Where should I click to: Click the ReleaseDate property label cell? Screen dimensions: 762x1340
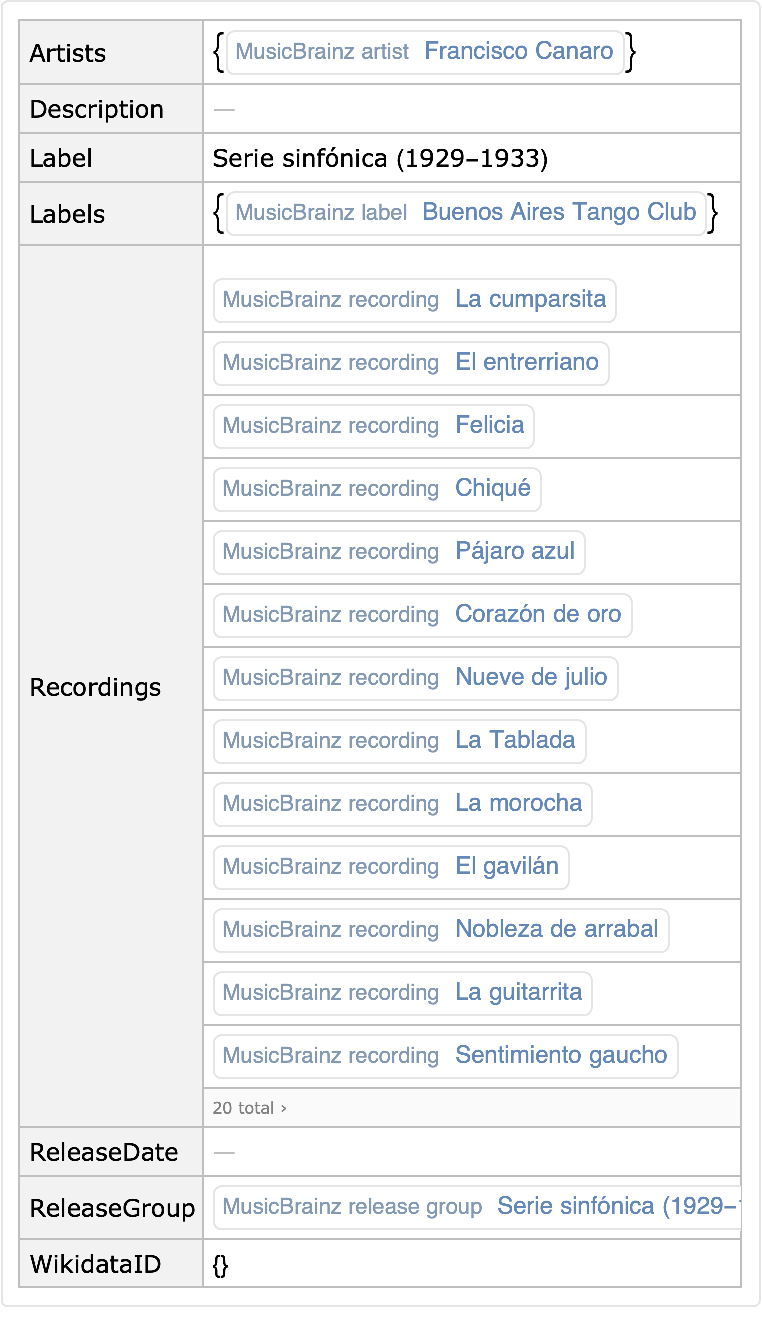pyautogui.click(x=103, y=1152)
